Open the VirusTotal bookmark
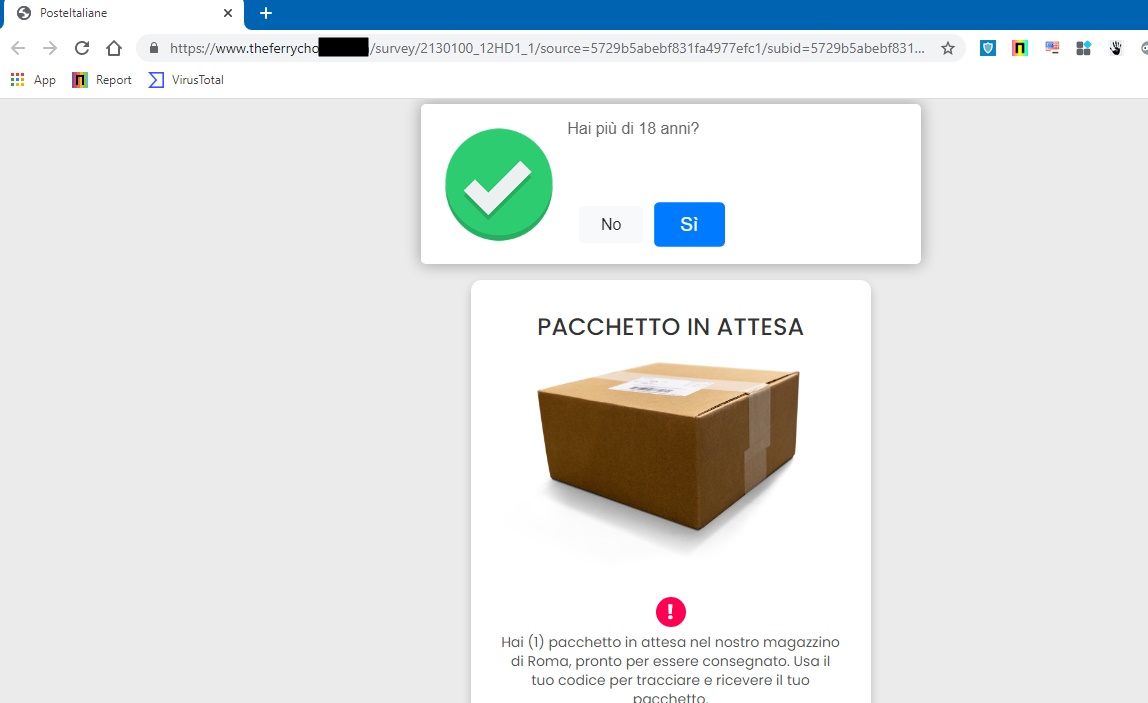The height and width of the screenshot is (703, 1148). (186, 80)
